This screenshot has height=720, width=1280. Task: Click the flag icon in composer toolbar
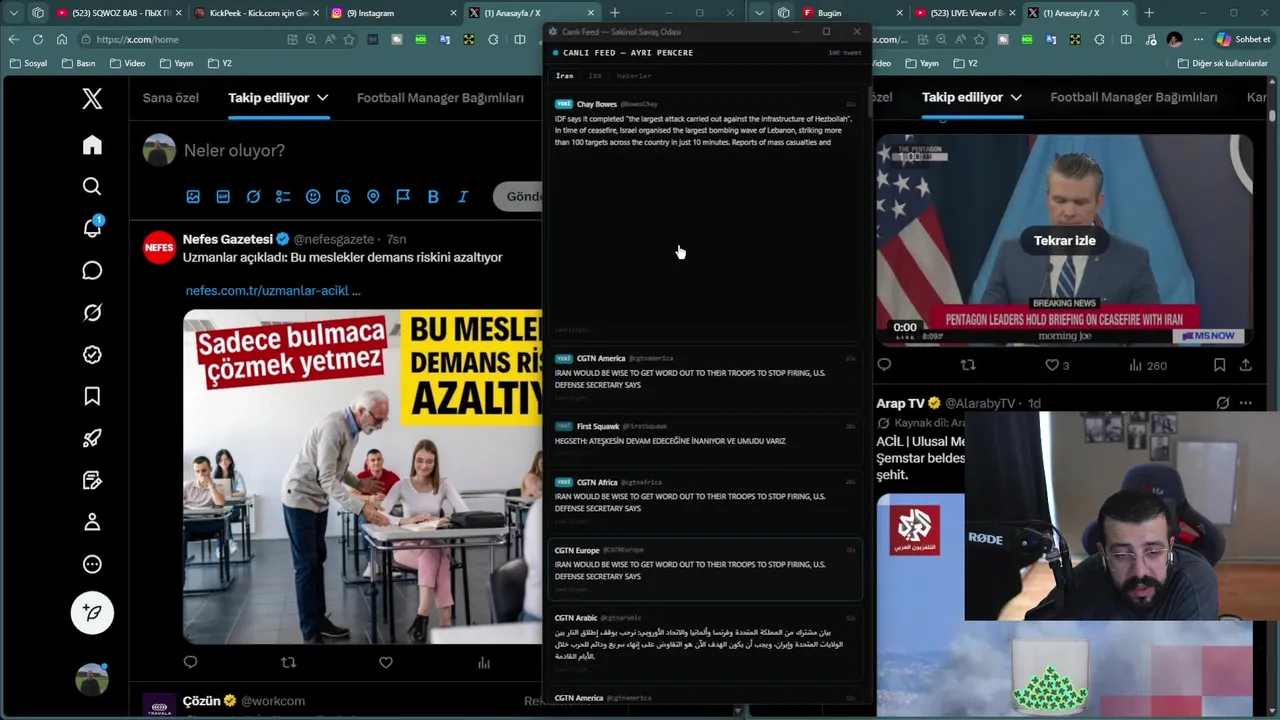(x=403, y=197)
